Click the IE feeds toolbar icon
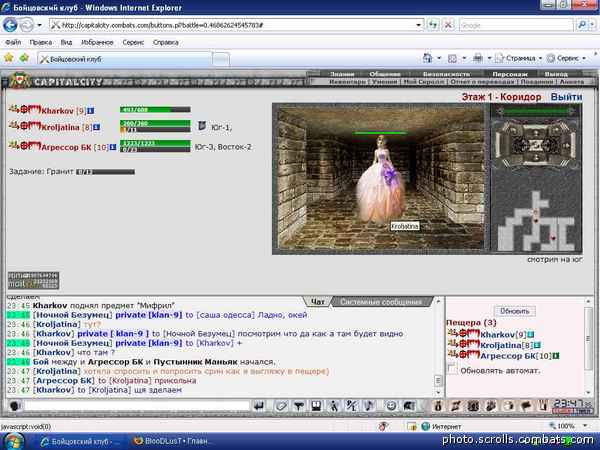Viewport: 600px width, 450px height. point(452,59)
